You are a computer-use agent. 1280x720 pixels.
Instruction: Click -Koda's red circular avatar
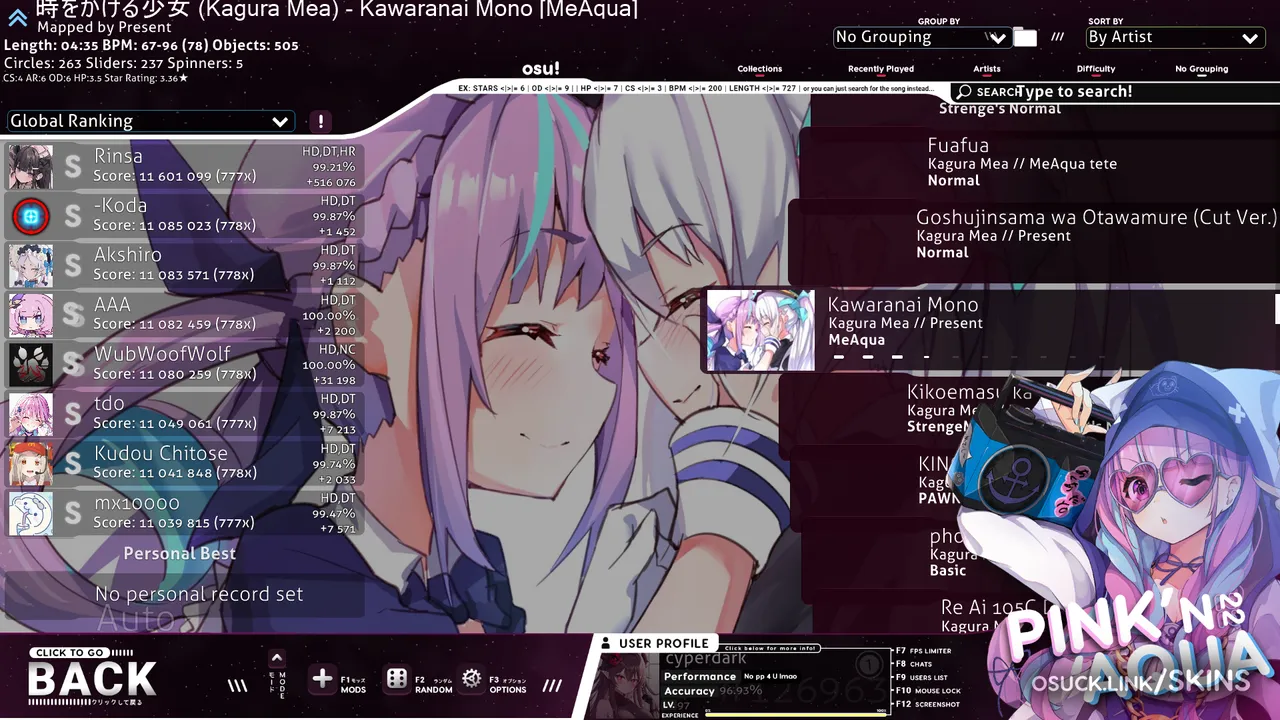31,216
